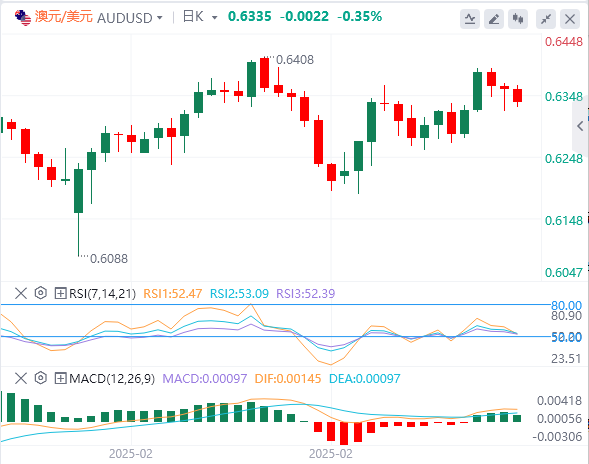Click the current price 0.6335

click(x=249, y=17)
